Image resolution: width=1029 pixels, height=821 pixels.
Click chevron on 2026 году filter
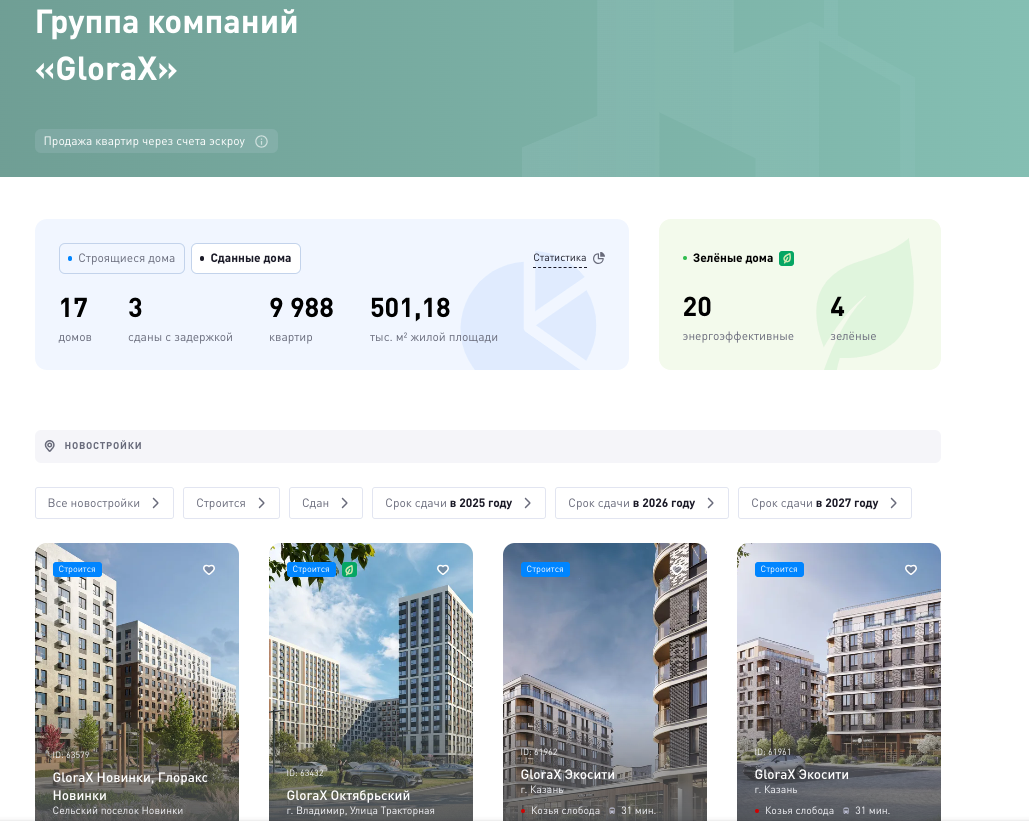[x=711, y=503]
